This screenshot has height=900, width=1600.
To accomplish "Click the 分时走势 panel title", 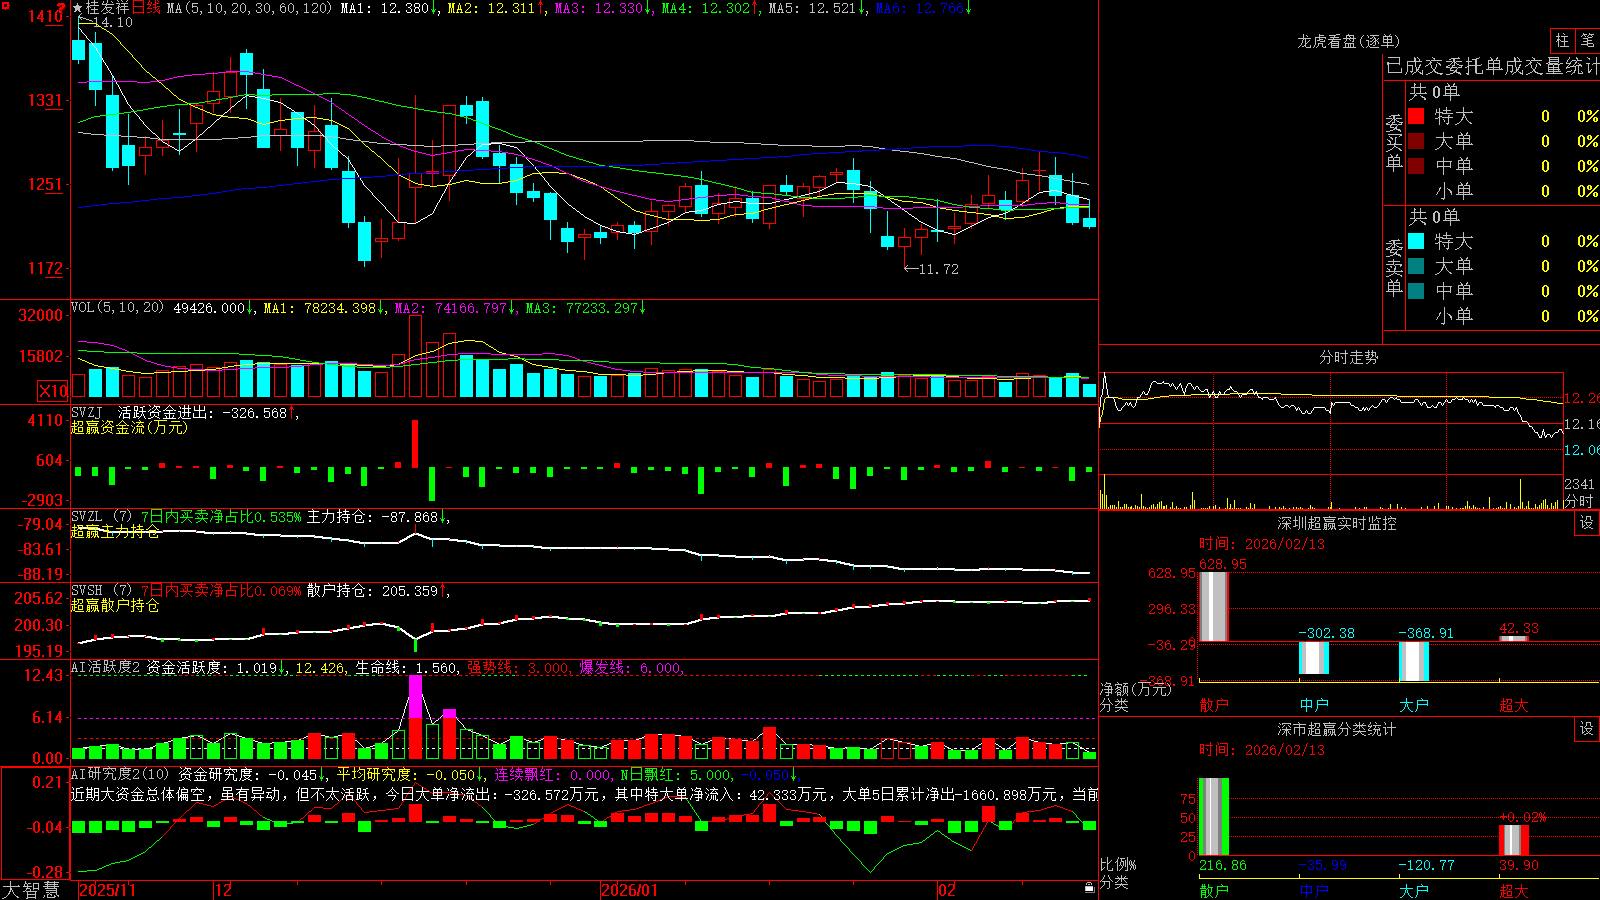I will pyautogui.click(x=1348, y=357).
